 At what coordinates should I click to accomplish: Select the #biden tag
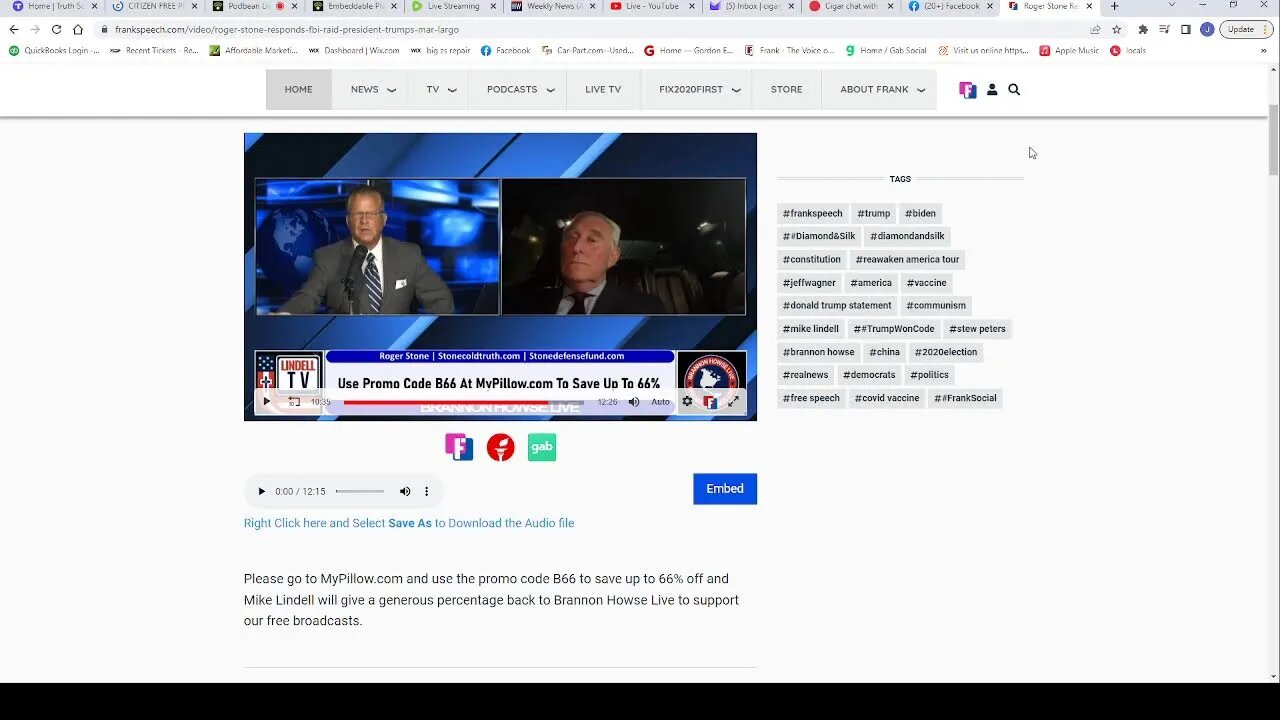coord(920,213)
